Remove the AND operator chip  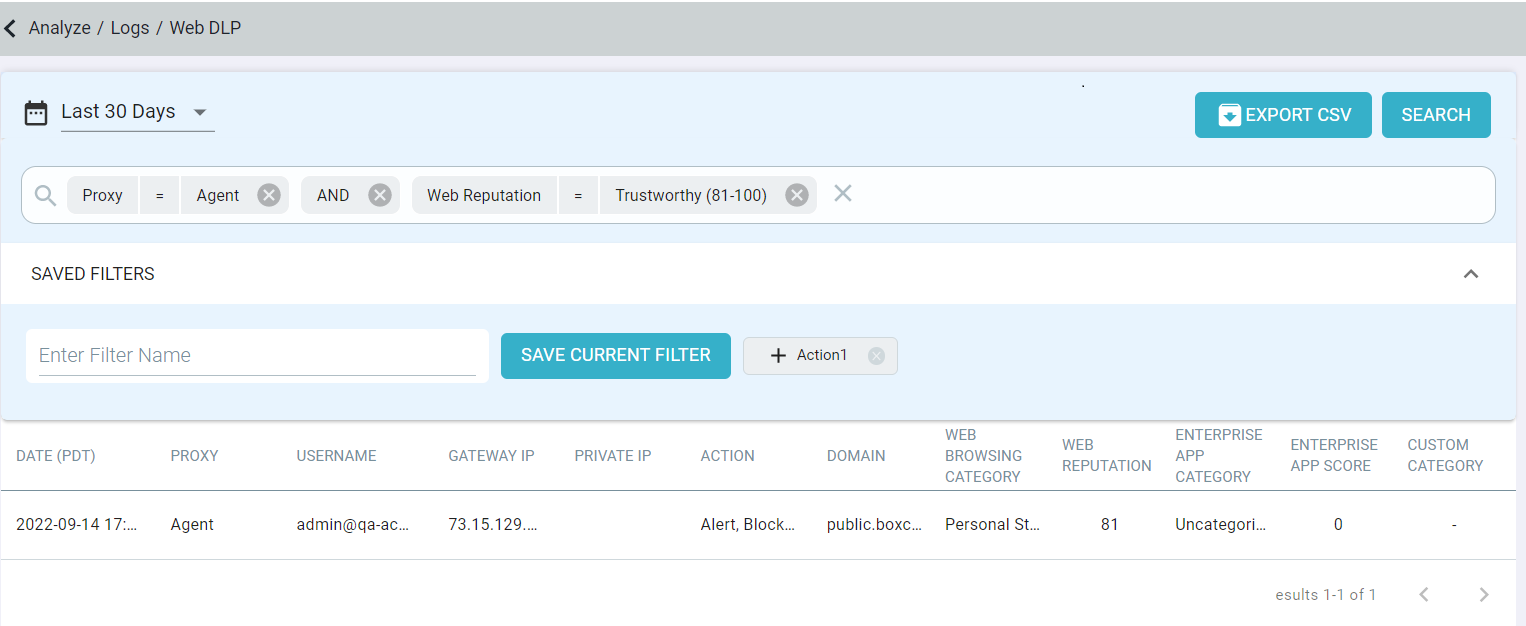point(379,196)
